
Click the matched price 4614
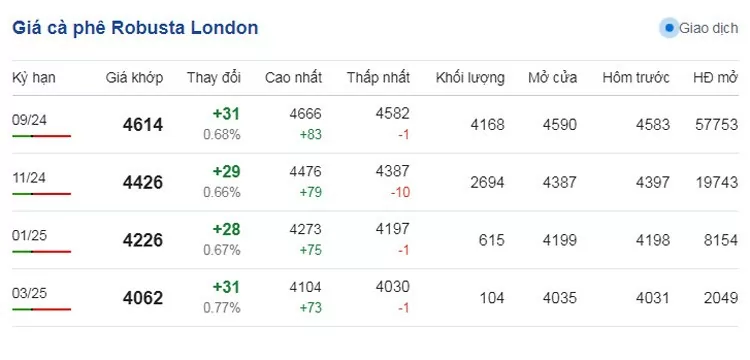(143, 125)
